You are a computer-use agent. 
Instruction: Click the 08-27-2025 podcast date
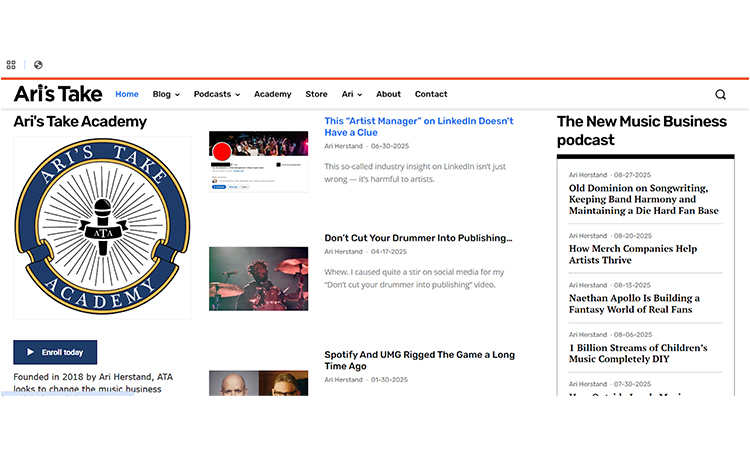tap(632, 175)
